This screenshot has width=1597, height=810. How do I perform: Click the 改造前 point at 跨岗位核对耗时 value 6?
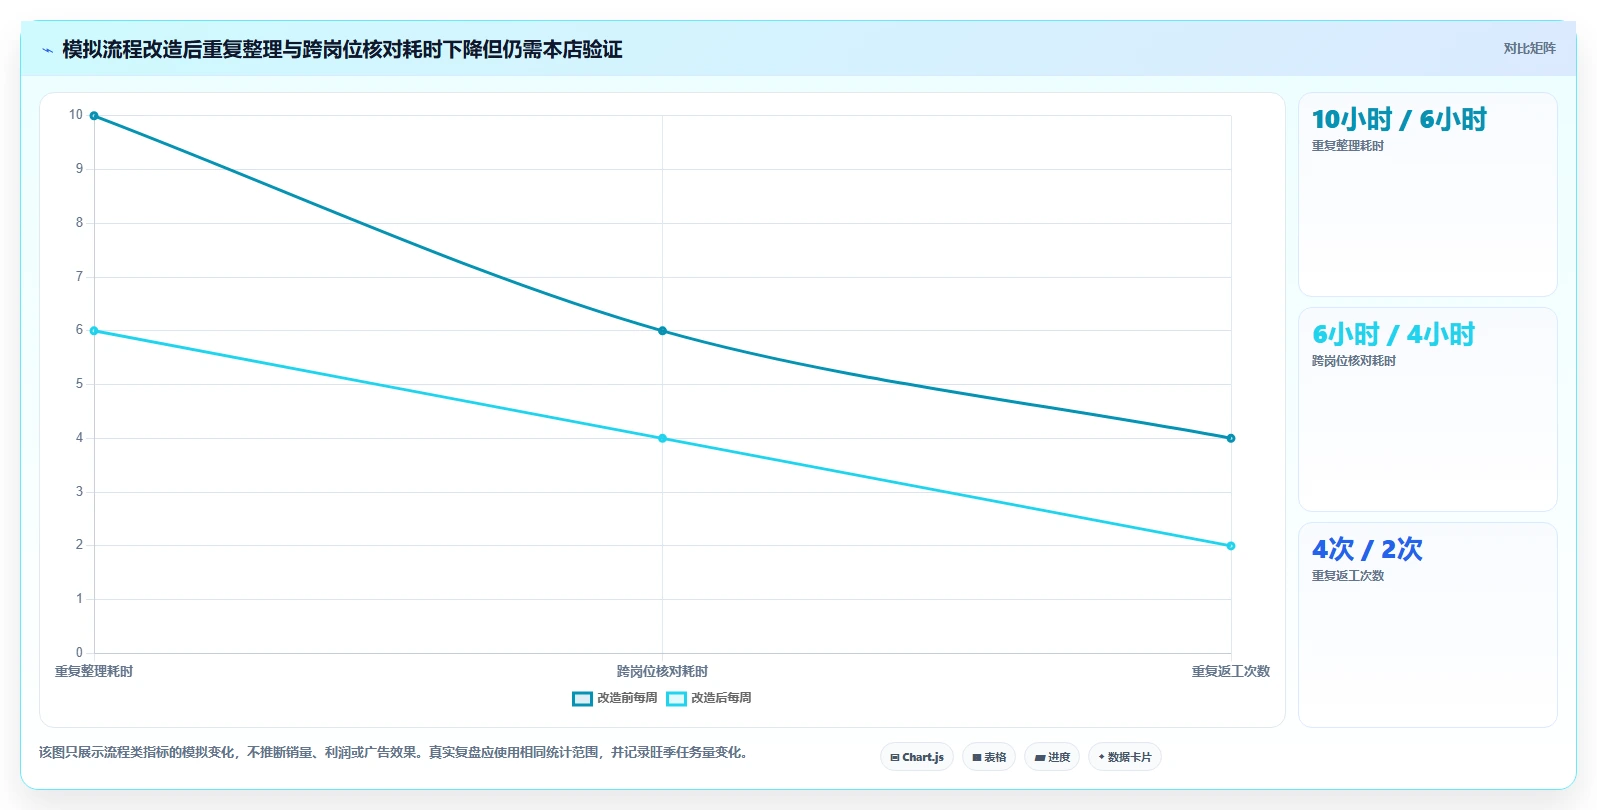662,331
